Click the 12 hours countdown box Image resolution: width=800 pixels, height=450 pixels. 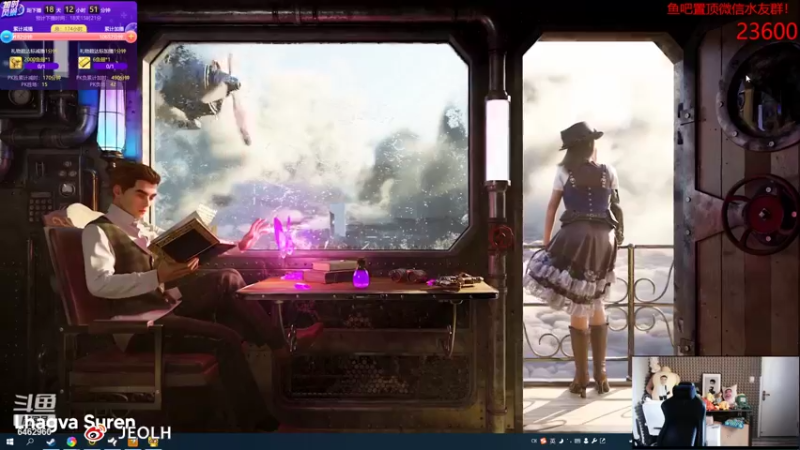point(69,10)
